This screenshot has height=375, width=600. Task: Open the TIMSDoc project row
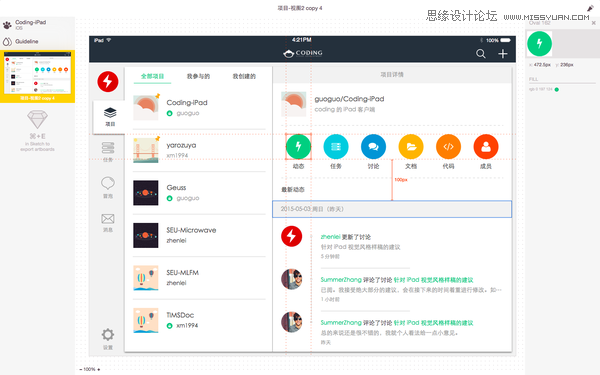click(199, 320)
